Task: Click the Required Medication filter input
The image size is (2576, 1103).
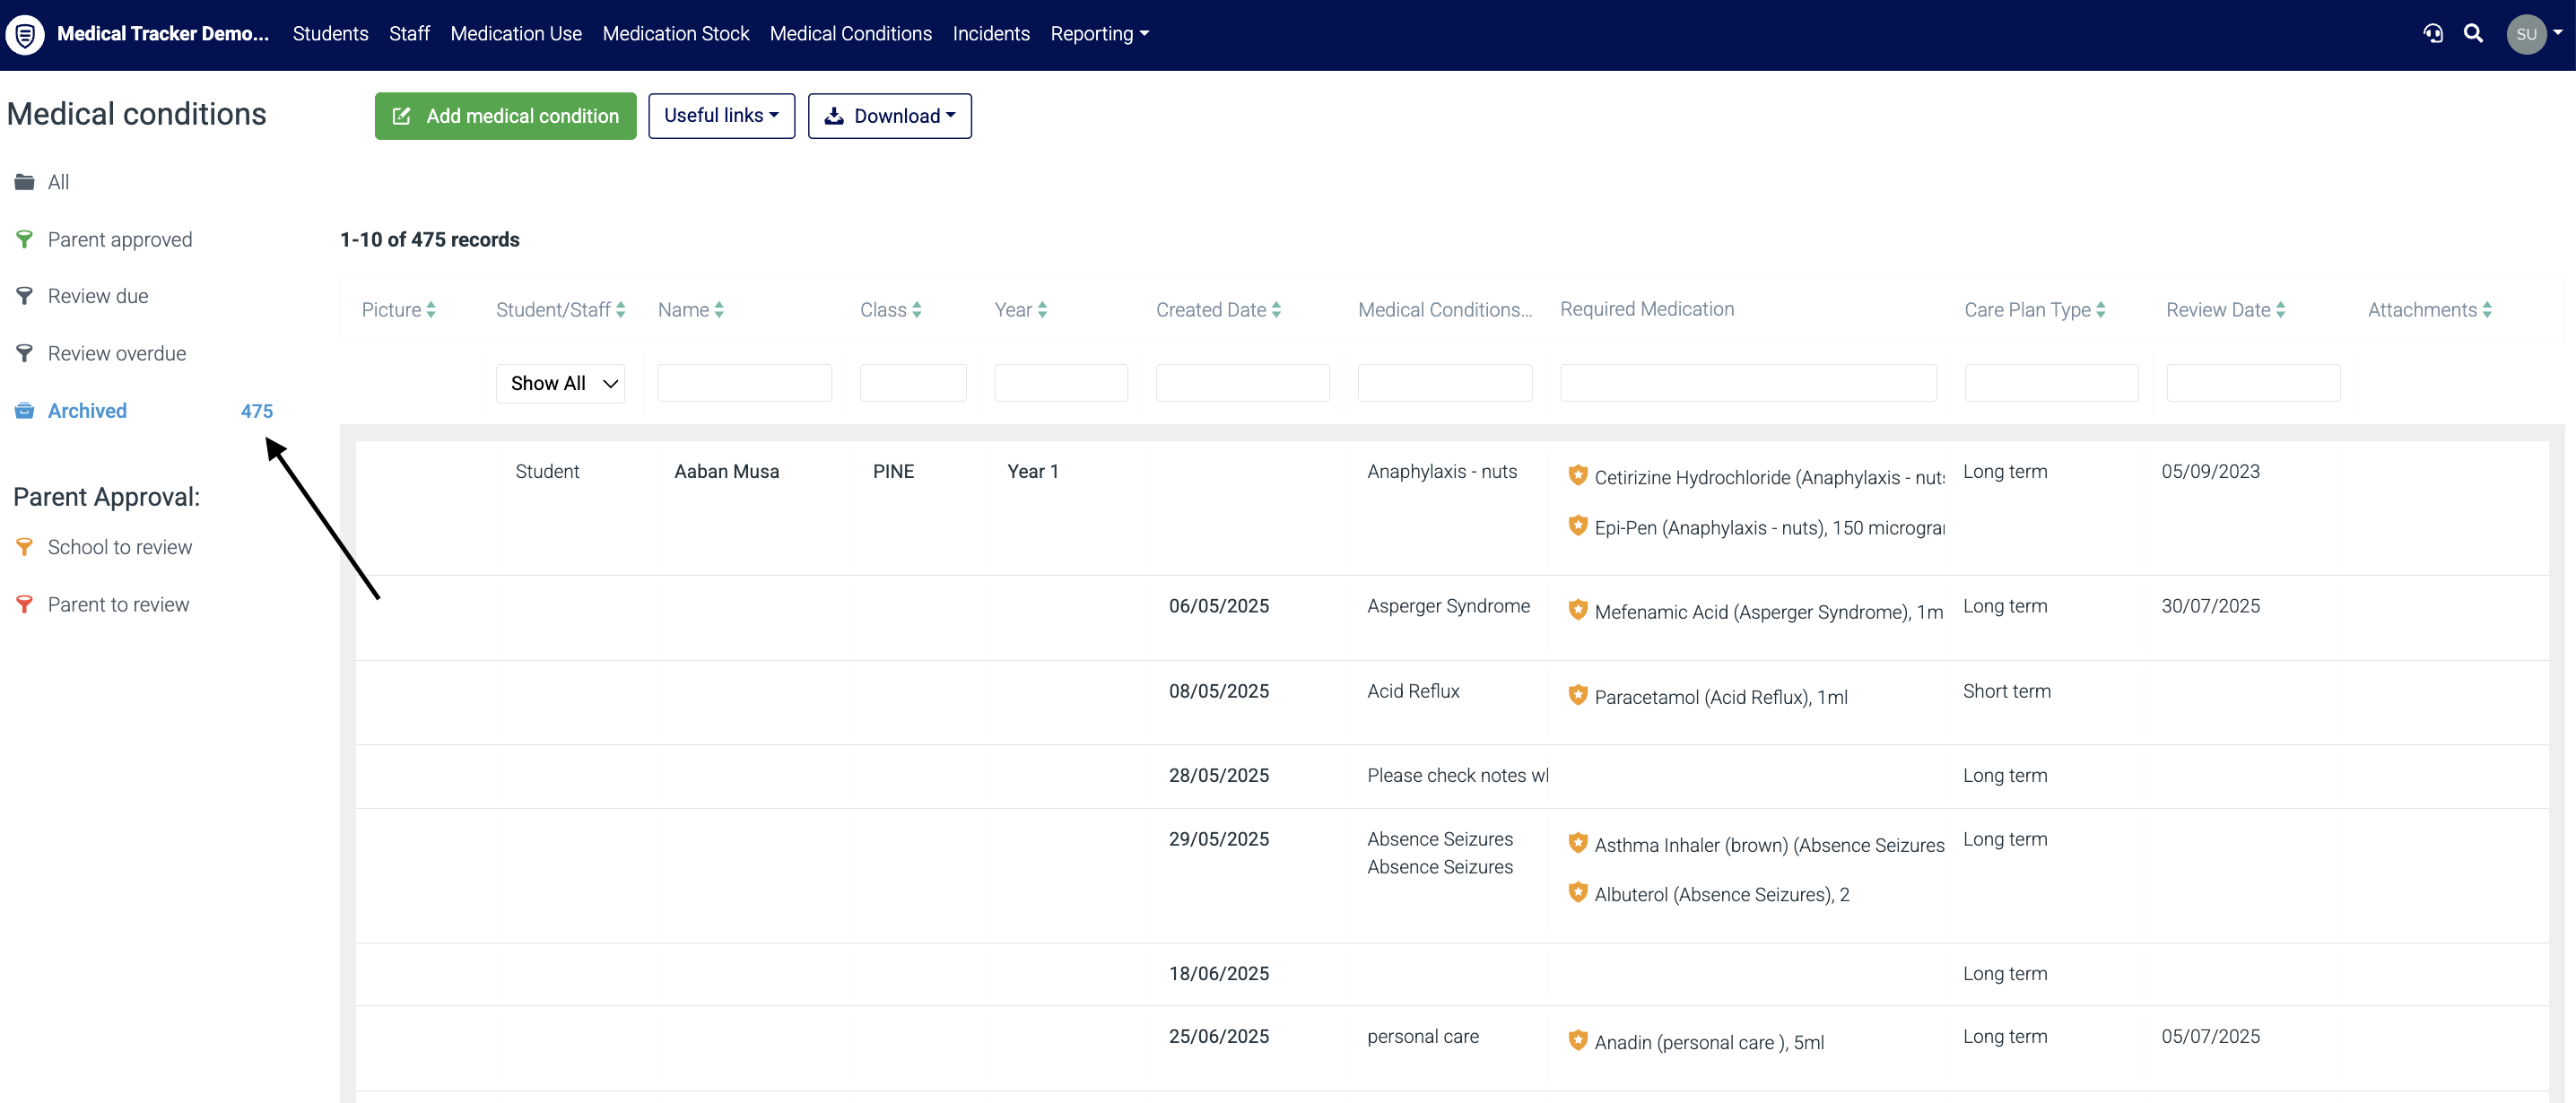Action: [x=1748, y=383]
